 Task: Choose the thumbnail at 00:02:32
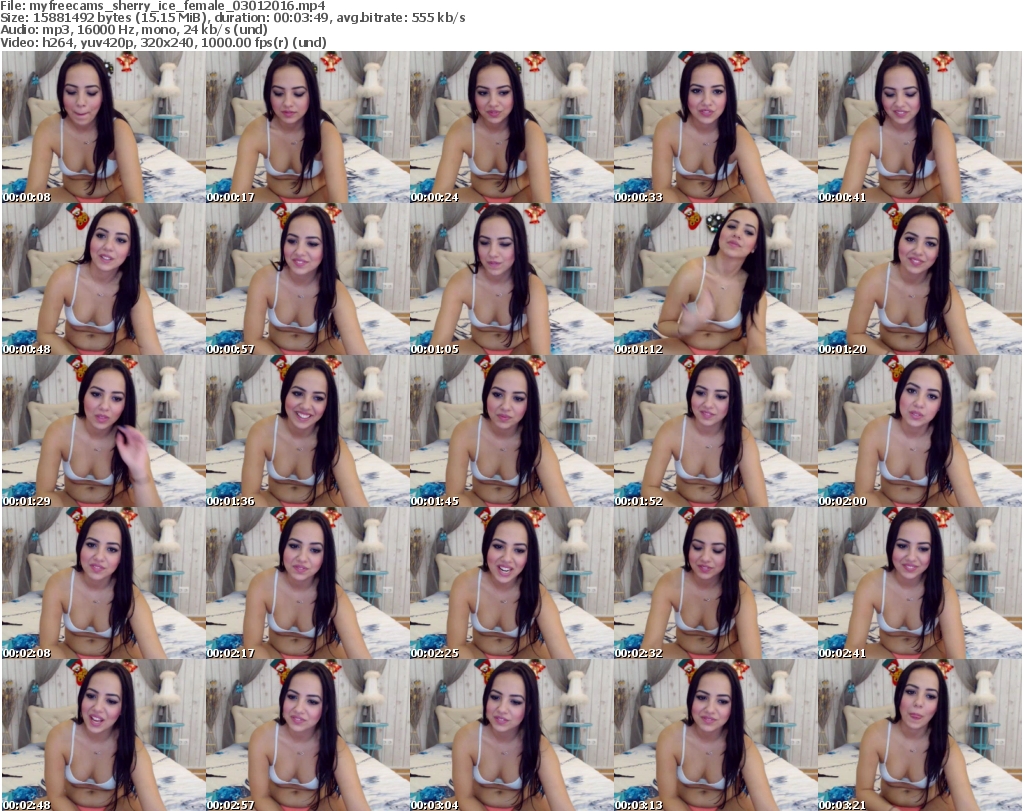click(x=715, y=584)
